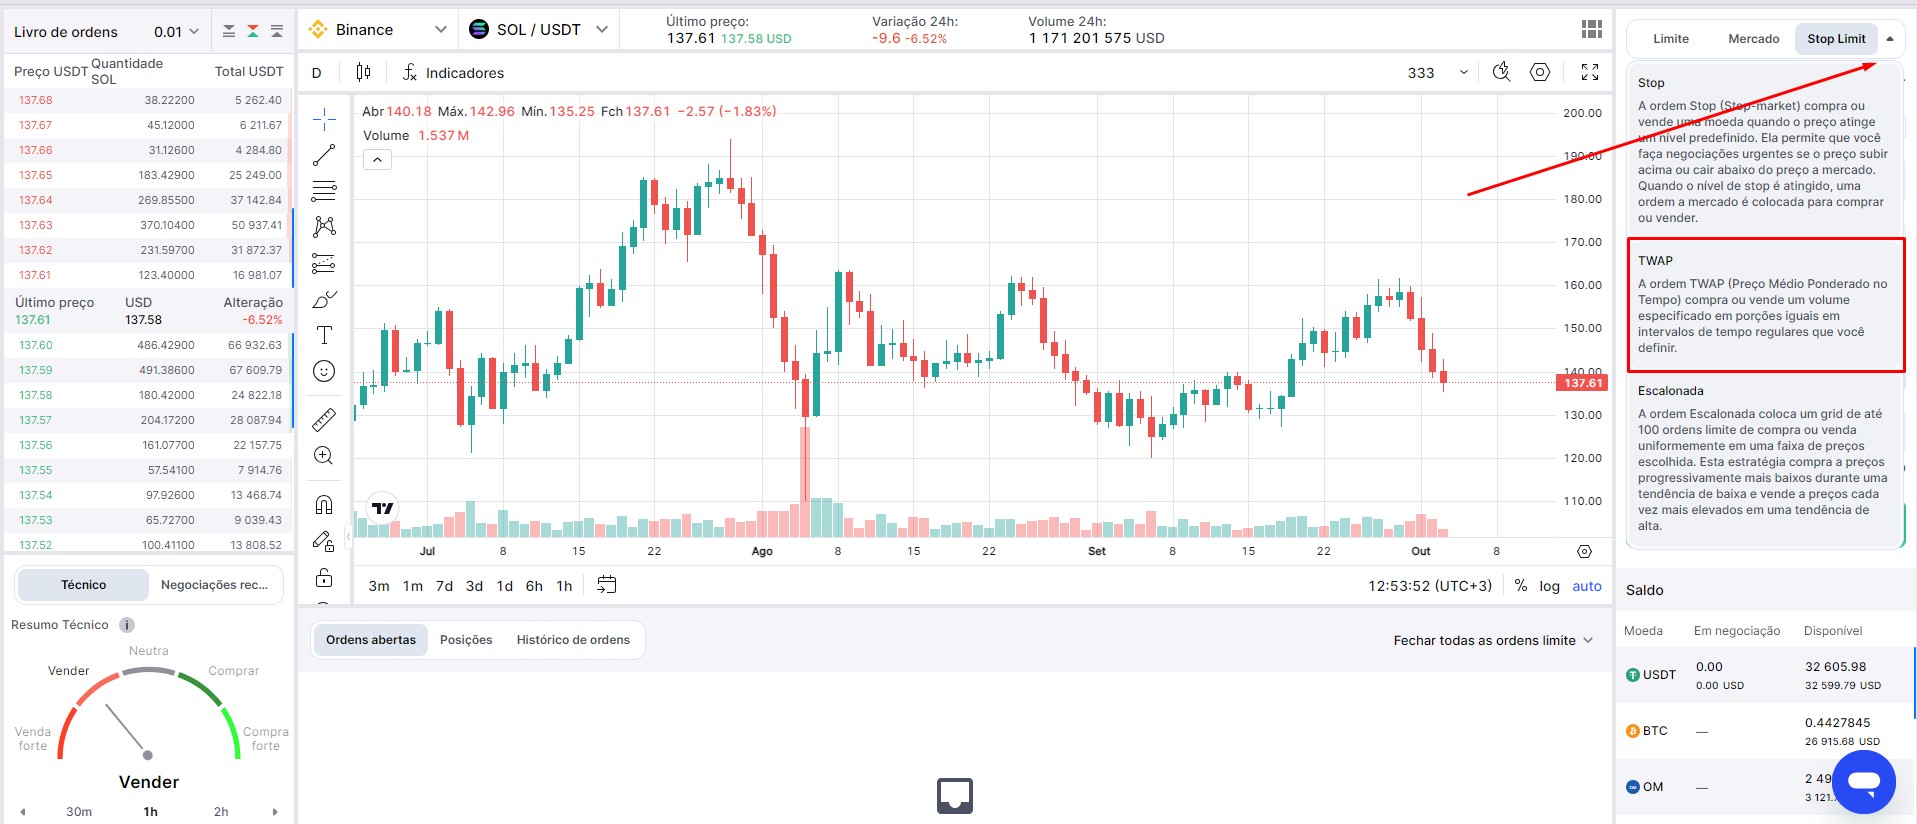1917x824 pixels.
Task: Click the candlestick chart style icon
Action: pyautogui.click(x=363, y=72)
